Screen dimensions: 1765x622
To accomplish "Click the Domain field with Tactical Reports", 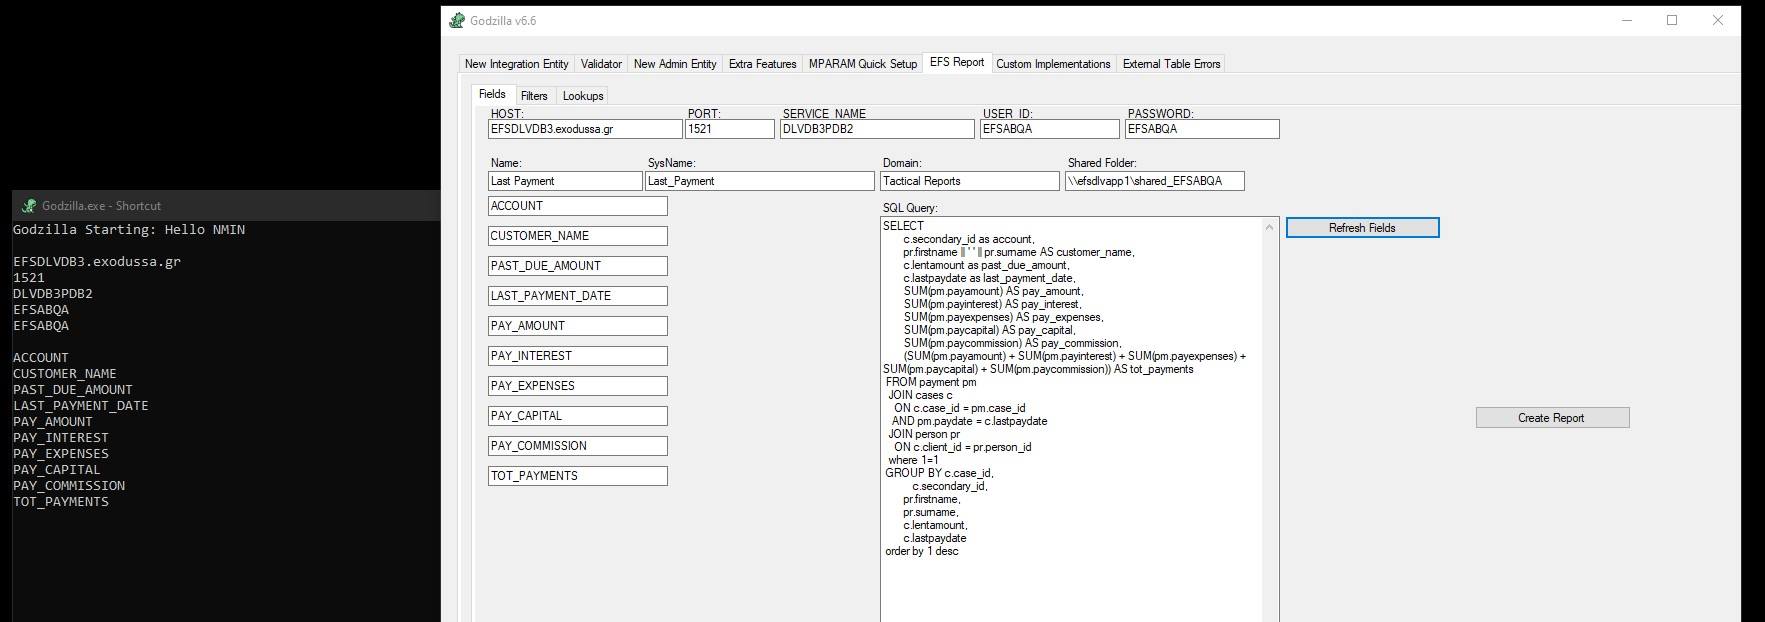I will tap(969, 181).
